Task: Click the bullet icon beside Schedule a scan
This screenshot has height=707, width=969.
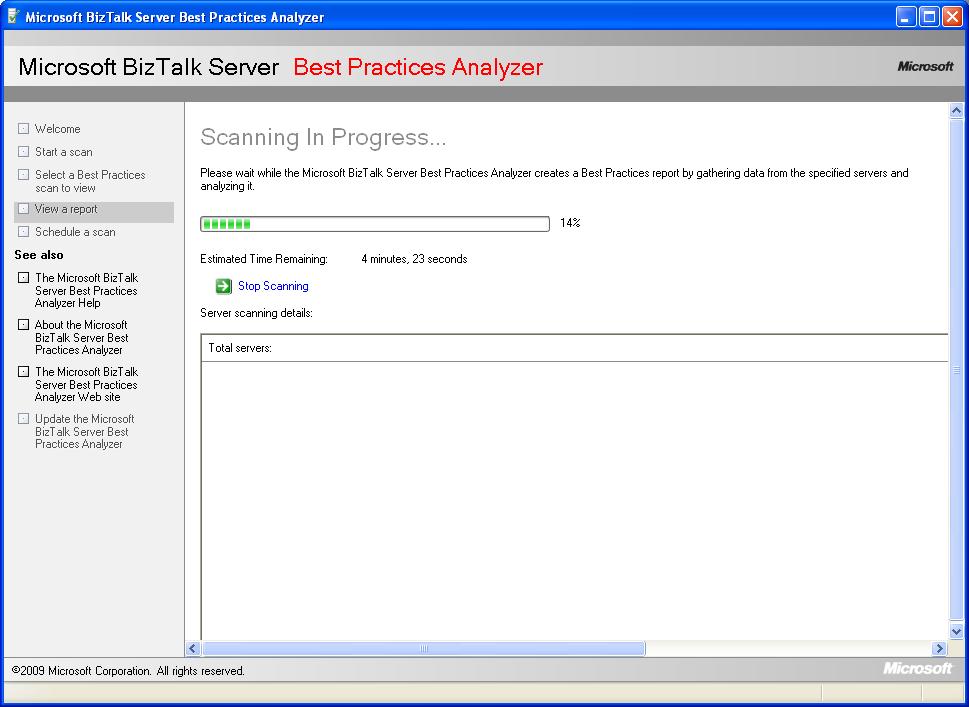Action: 23,231
